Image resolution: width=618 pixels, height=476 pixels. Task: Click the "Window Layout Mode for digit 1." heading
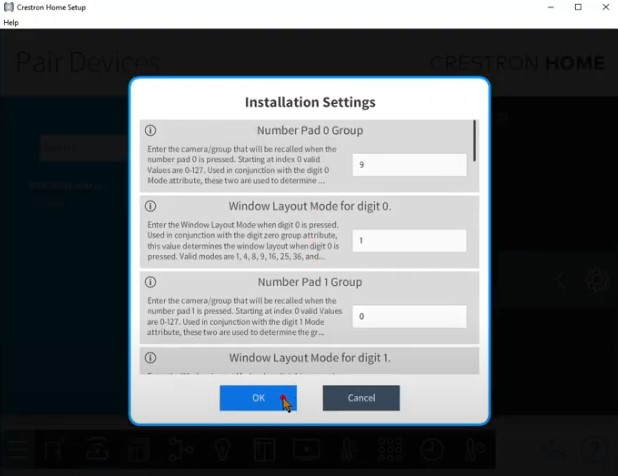point(310,357)
